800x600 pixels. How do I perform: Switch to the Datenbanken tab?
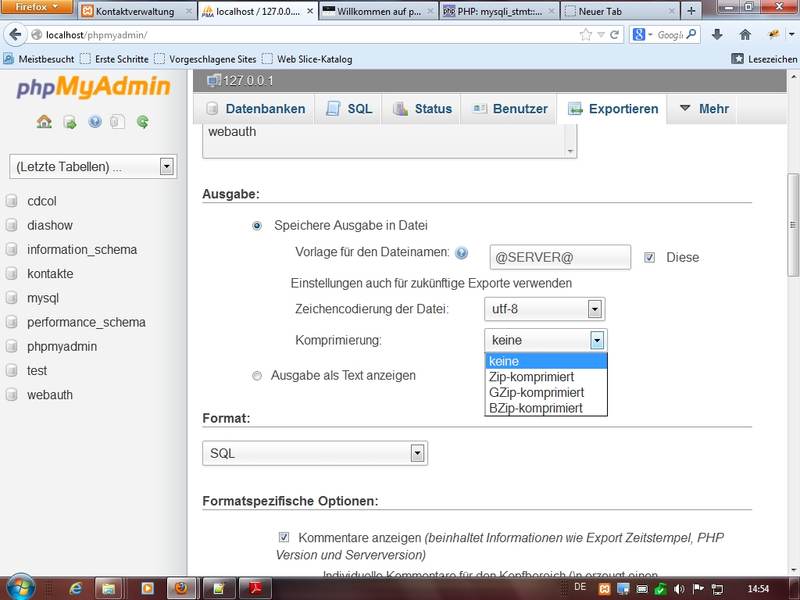(255, 109)
